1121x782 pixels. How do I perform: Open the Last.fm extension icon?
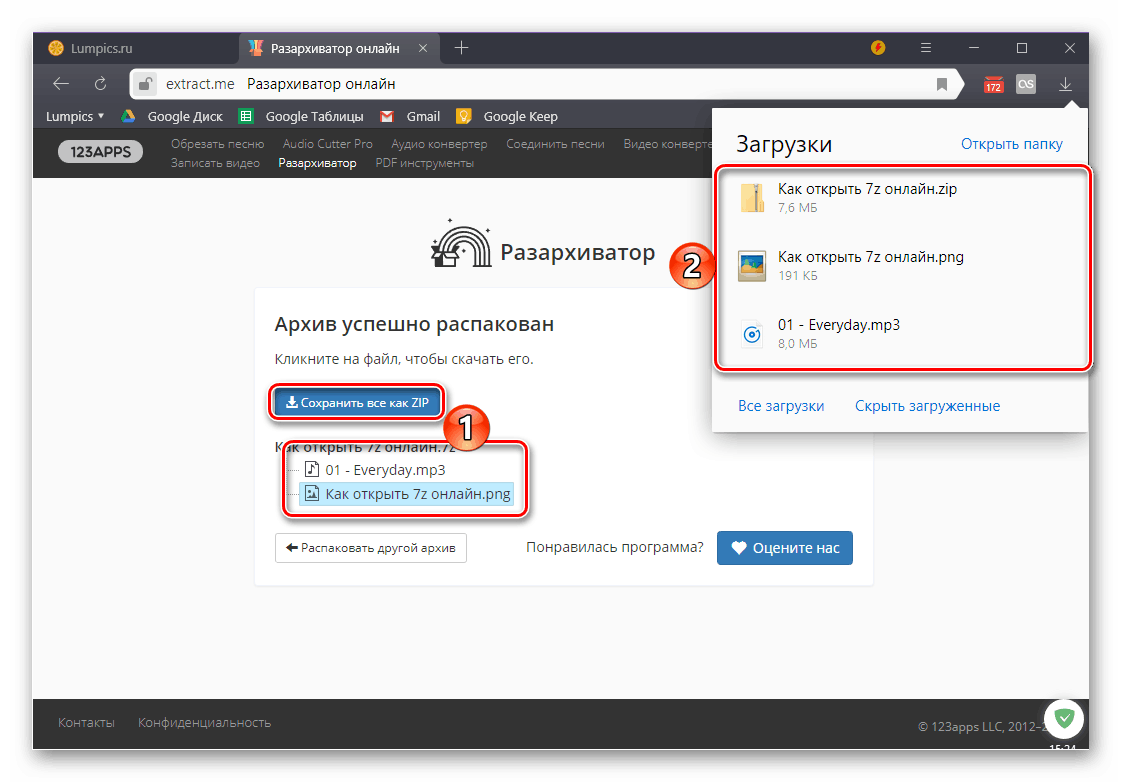(1026, 84)
